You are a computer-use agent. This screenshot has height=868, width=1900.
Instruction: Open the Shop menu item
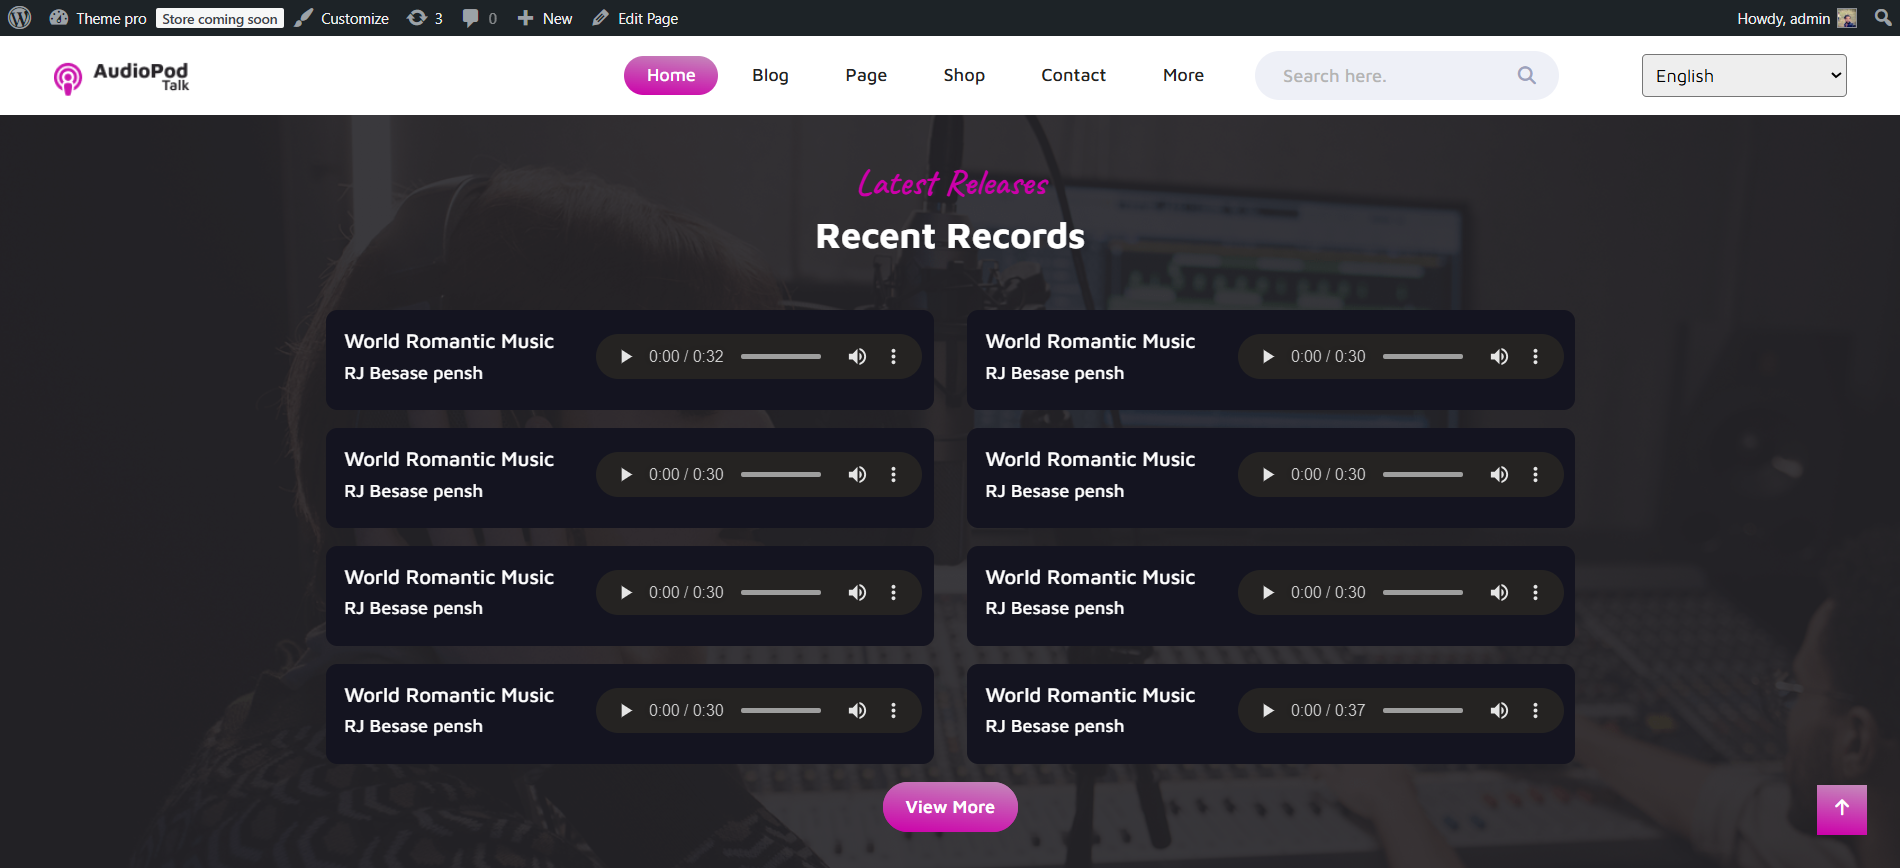[x=963, y=75]
